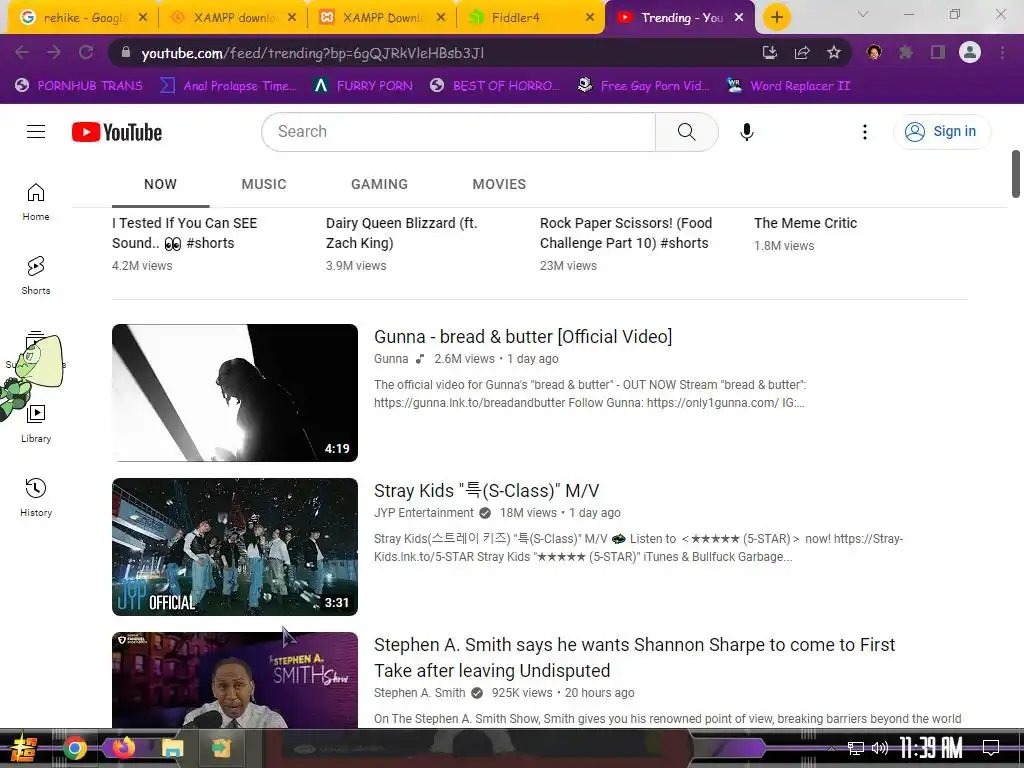
Task: Expand the tab search chevron
Action: 863,14
